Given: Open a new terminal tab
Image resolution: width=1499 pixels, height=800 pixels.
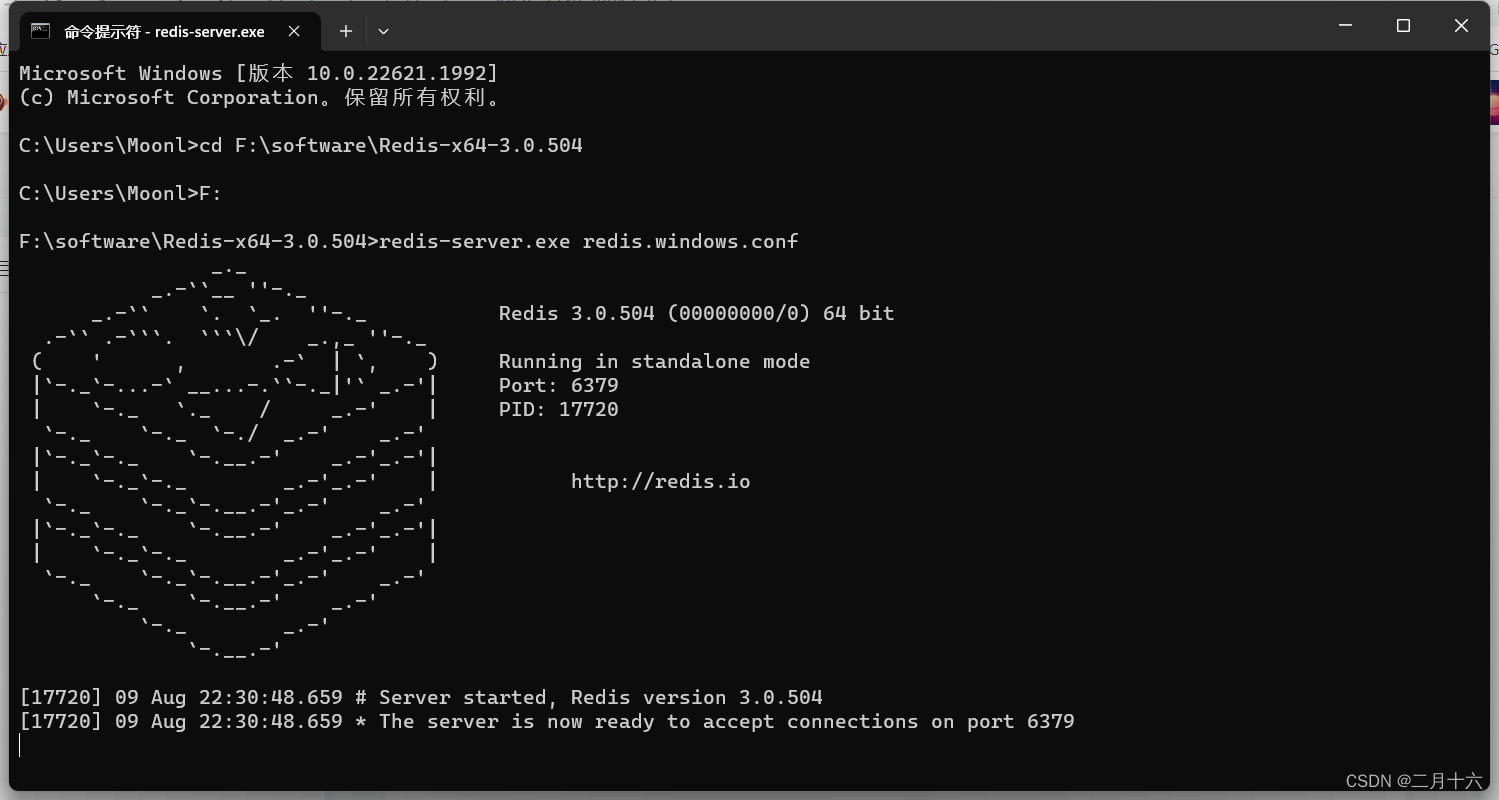Looking at the screenshot, I should [x=346, y=31].
